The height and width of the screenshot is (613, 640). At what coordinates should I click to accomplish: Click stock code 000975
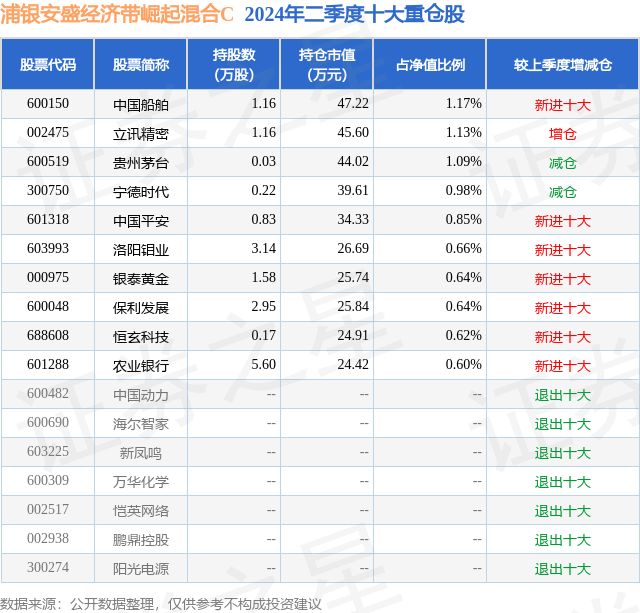[x=48, y=278]
